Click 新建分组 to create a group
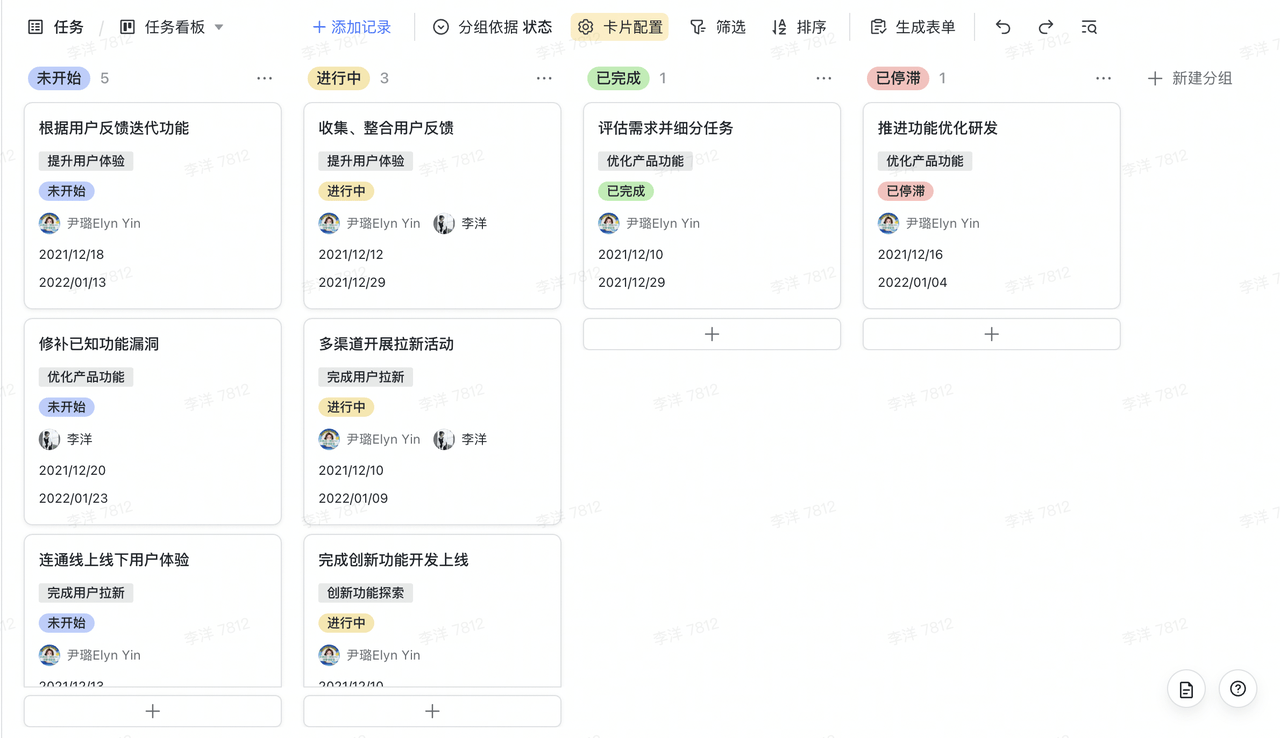 (x=1189, y=78)
